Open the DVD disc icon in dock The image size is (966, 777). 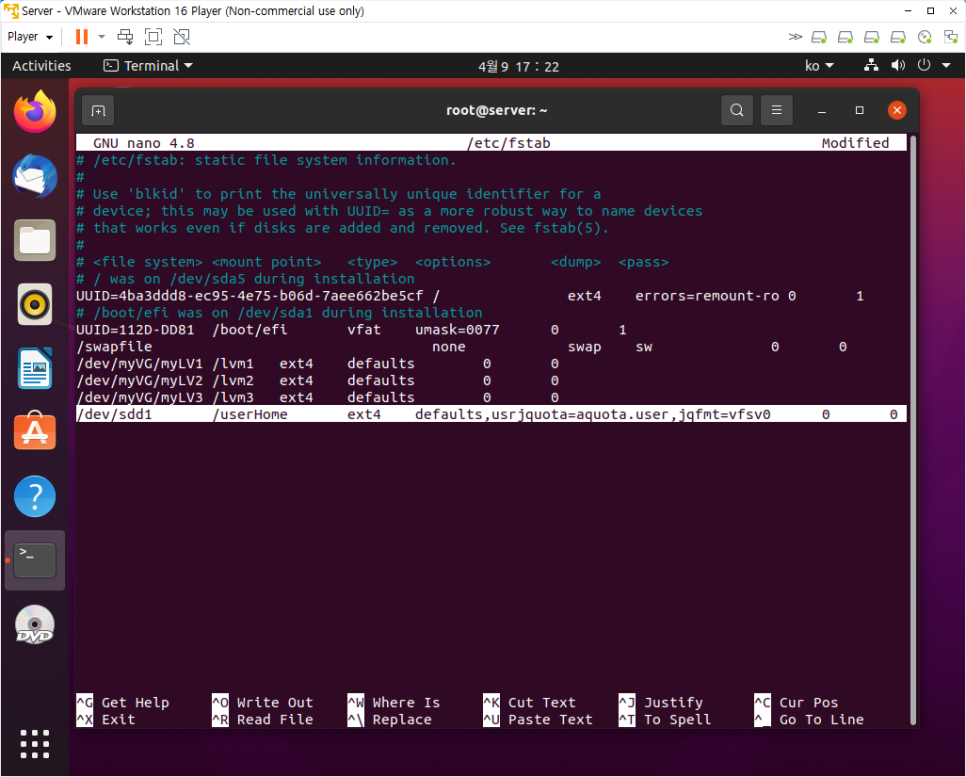click(x=35, y=625)
